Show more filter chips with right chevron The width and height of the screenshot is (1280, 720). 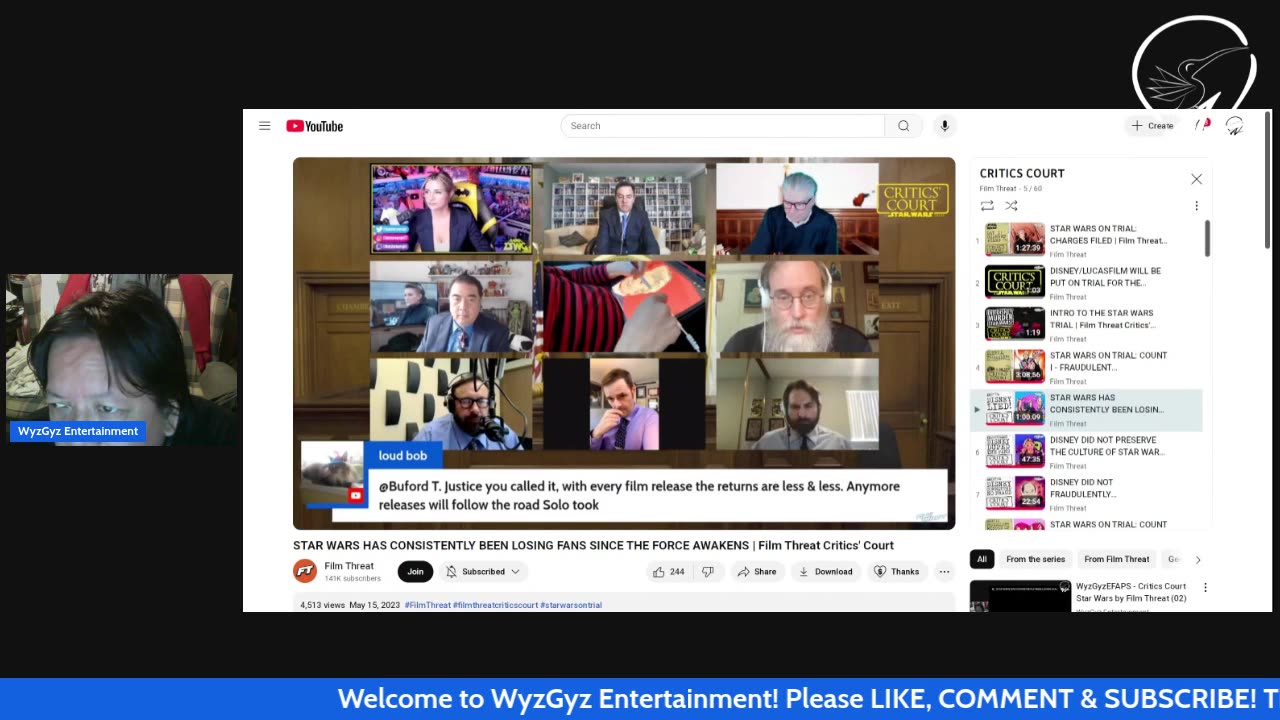tap(1198, 559)
